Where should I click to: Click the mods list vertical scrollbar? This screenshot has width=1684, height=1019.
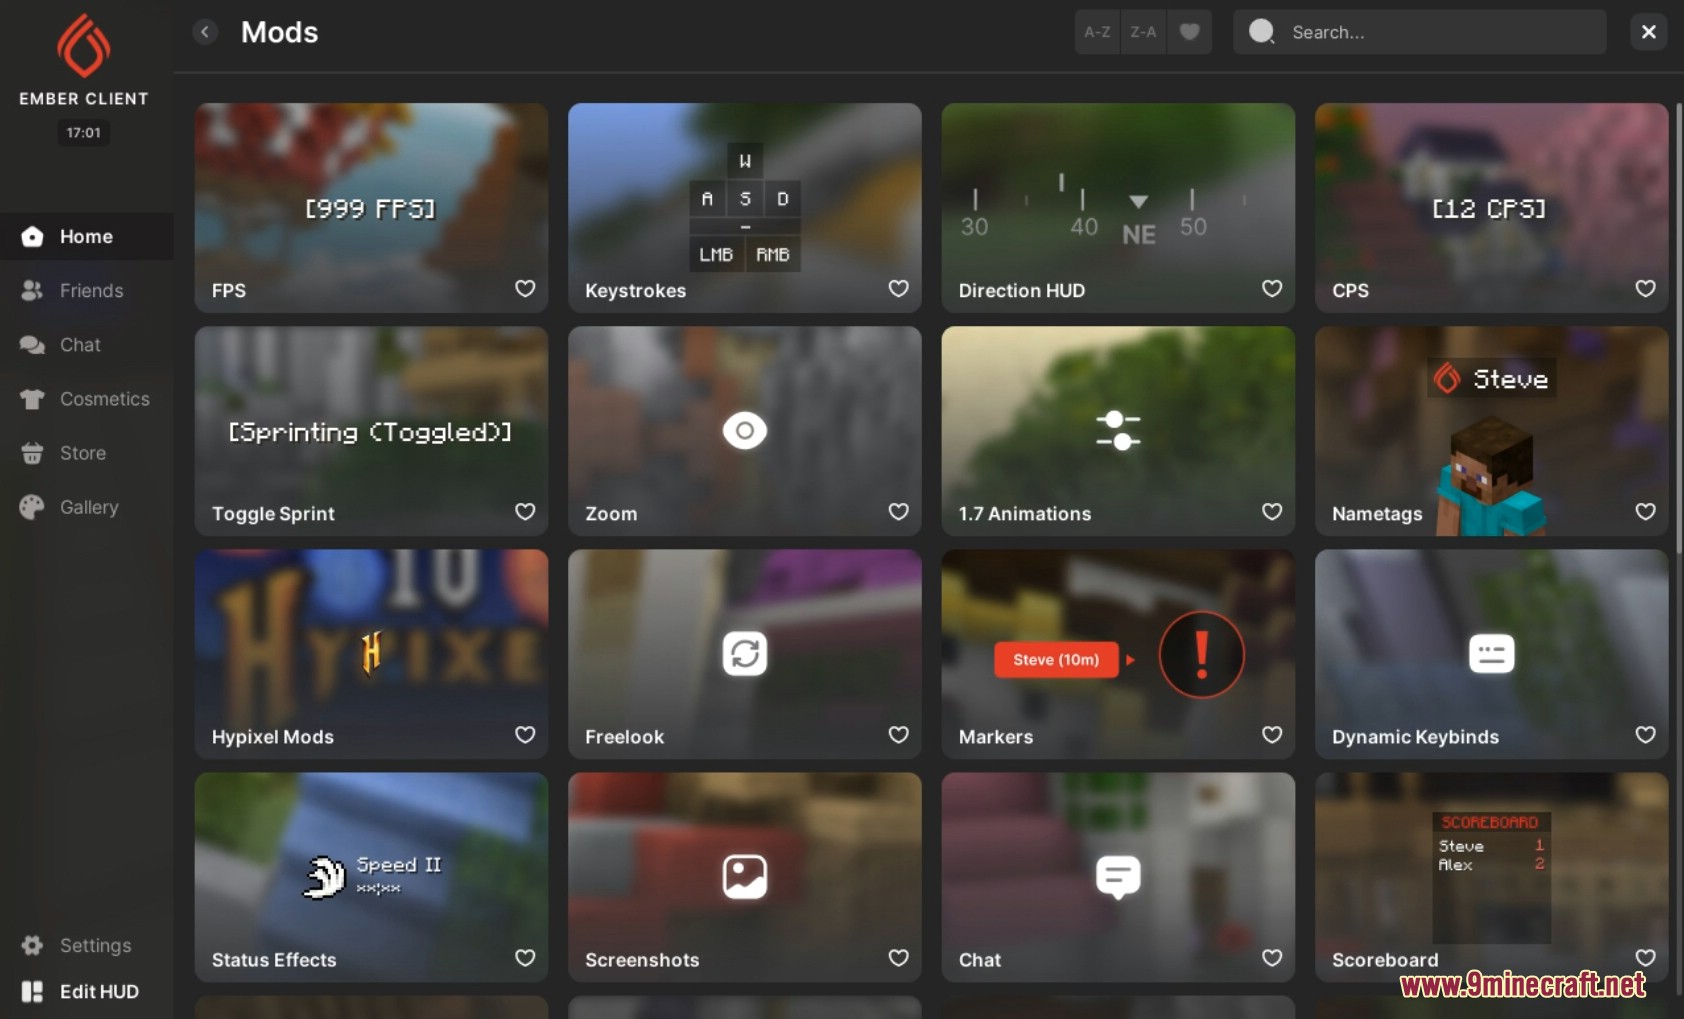tap(1679, 330)
